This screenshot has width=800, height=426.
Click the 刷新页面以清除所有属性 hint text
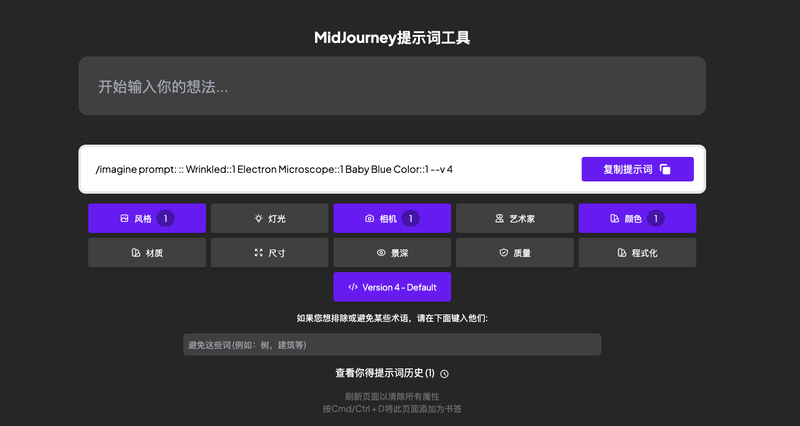coord(392,396)
